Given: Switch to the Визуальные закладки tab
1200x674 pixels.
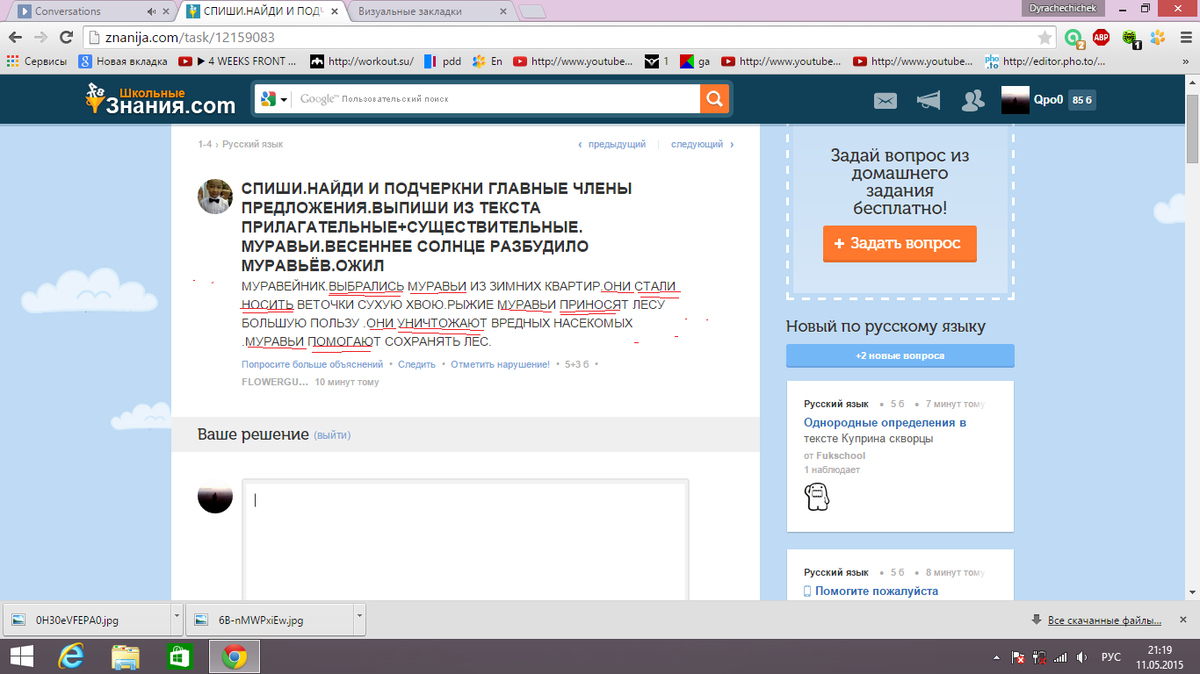Looking at the screenshot, I should click(x=430, y=12).
